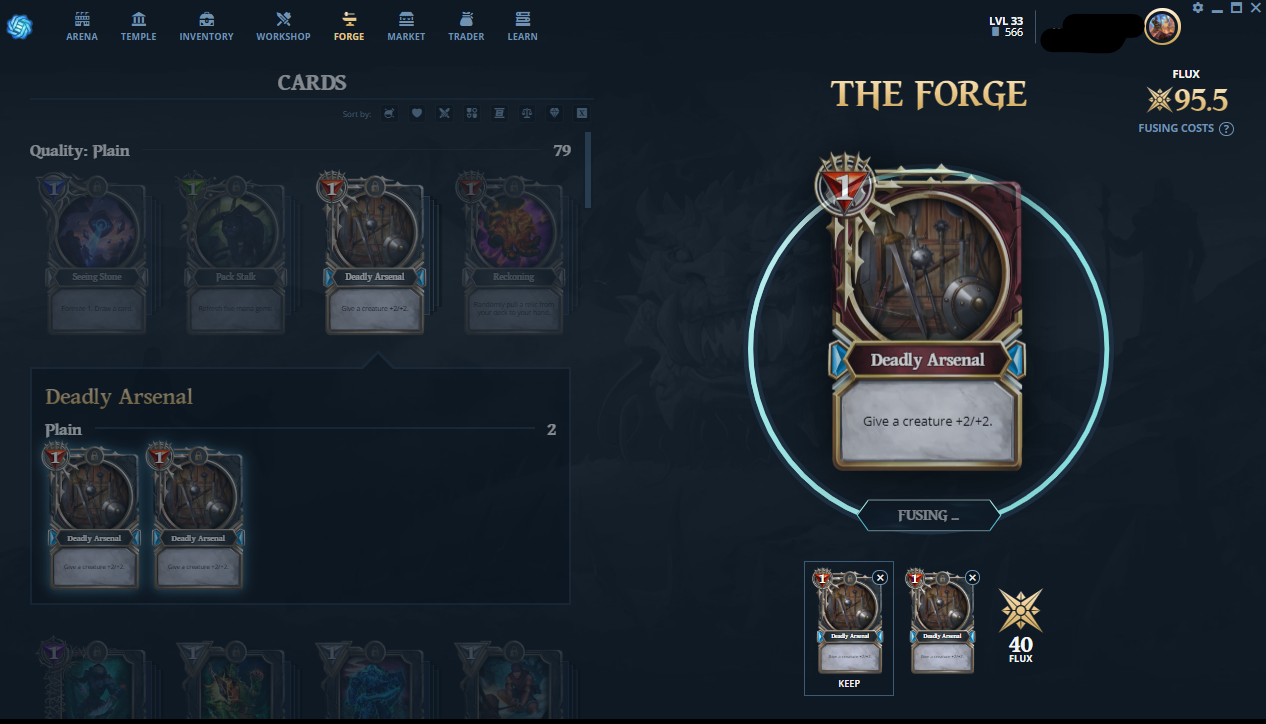Open the Arena tab
This screenshot has width=1266, height=724.
click(x=82, y=27)
